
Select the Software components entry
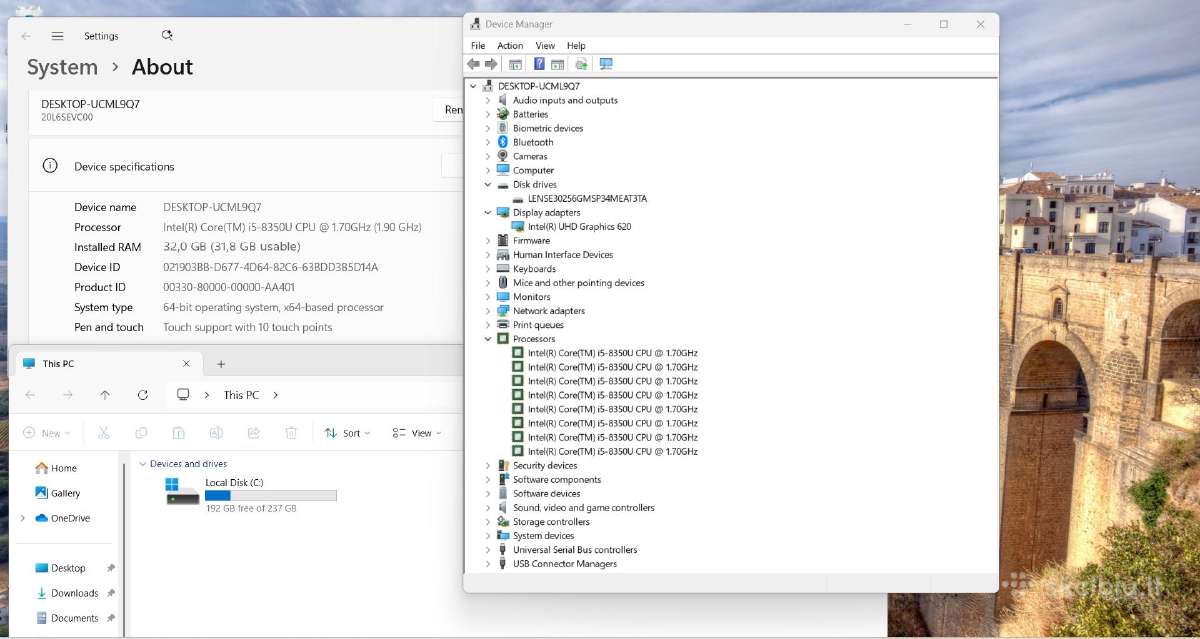click(557, 480)
